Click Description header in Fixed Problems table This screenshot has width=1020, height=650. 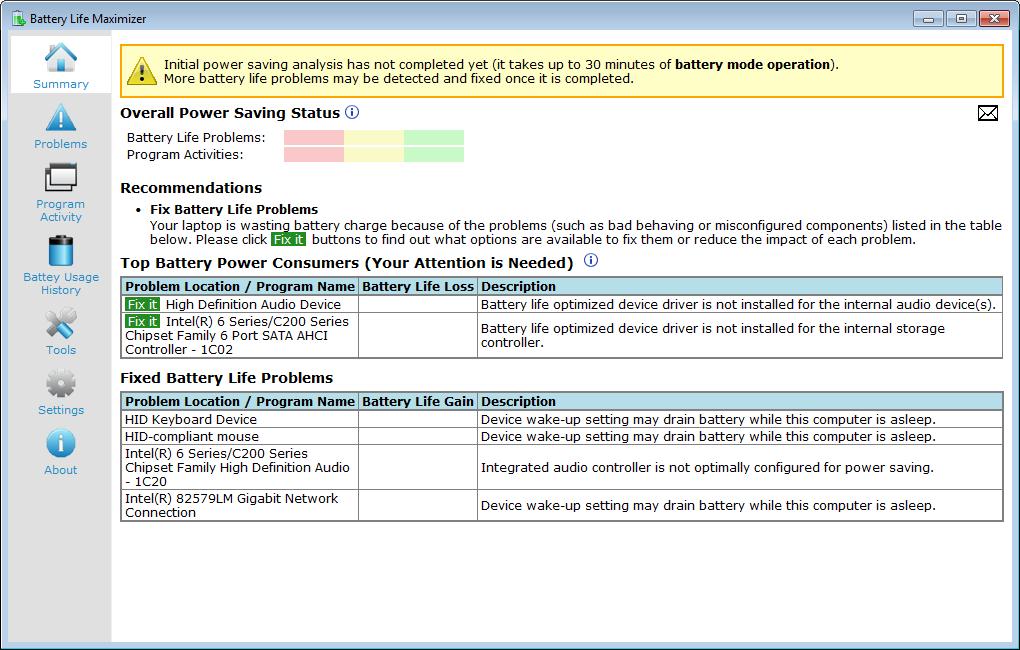[x=740, y=401]
